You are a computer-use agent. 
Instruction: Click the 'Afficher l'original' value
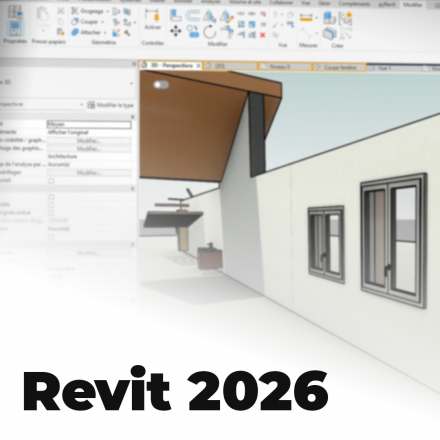(68, 132)
